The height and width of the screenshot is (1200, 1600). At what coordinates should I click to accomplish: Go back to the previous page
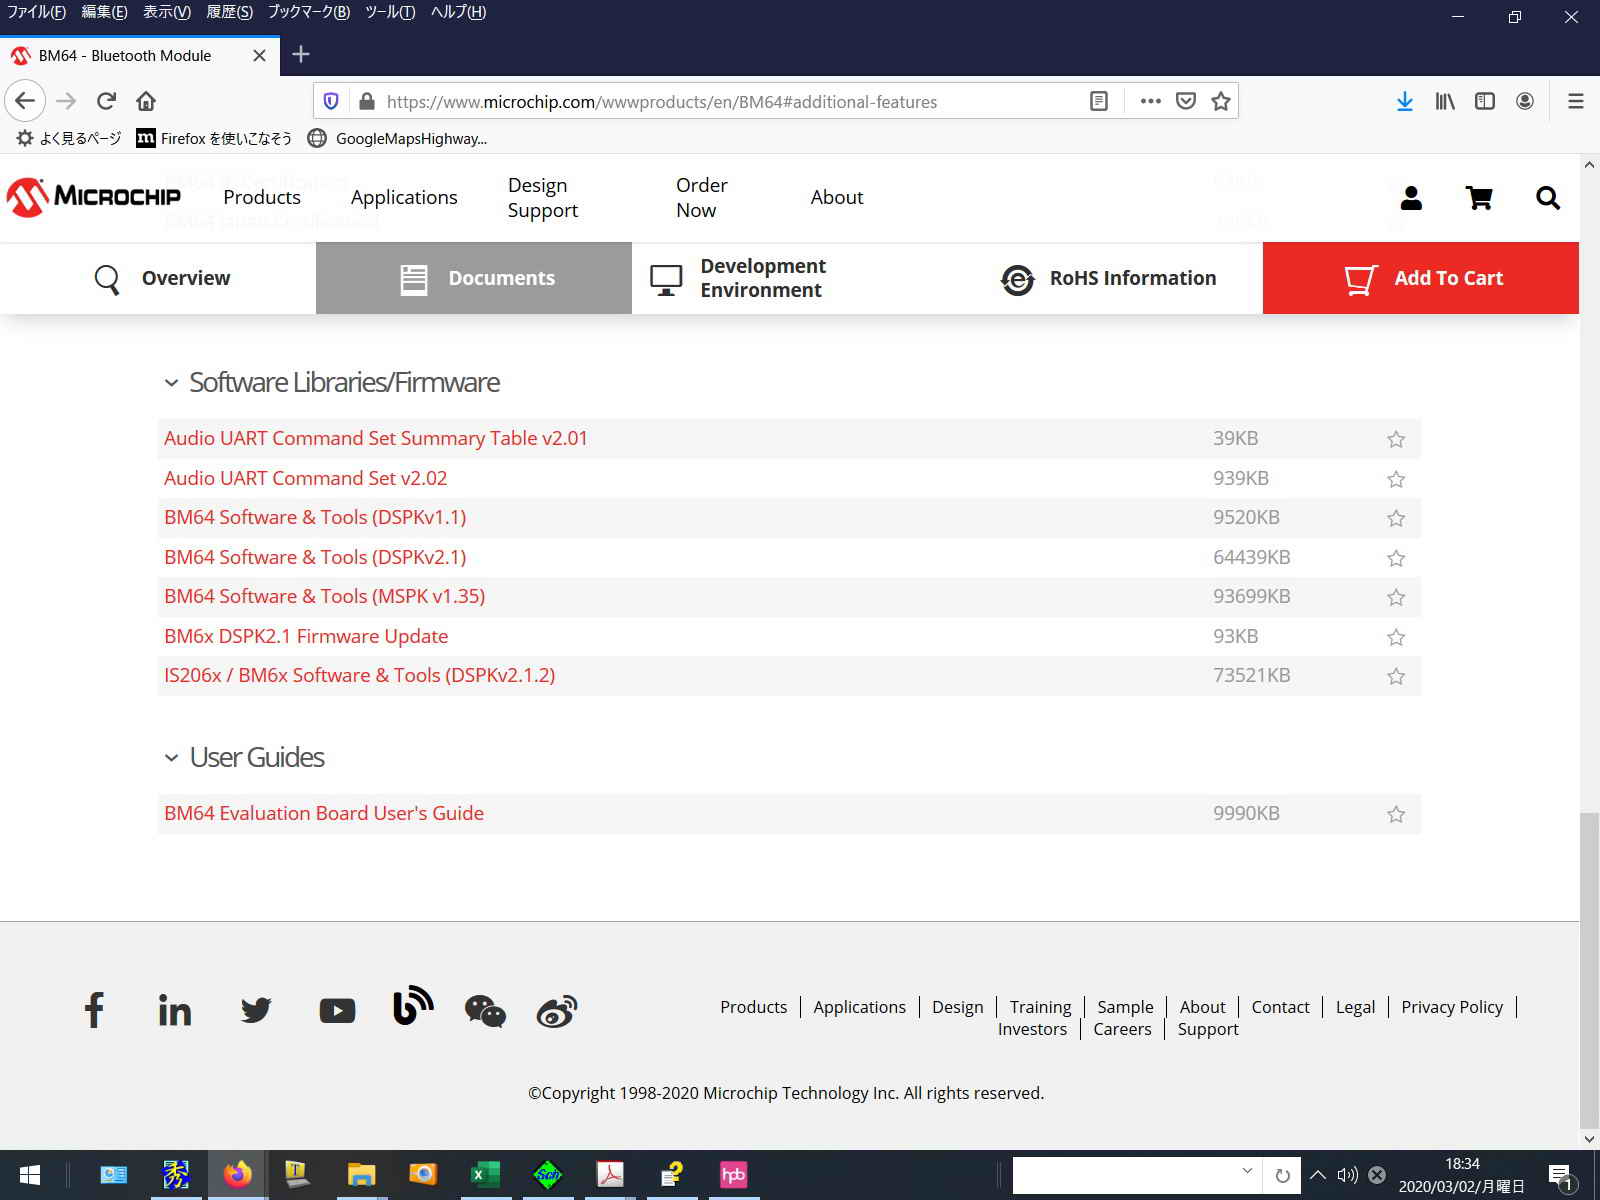25,101
